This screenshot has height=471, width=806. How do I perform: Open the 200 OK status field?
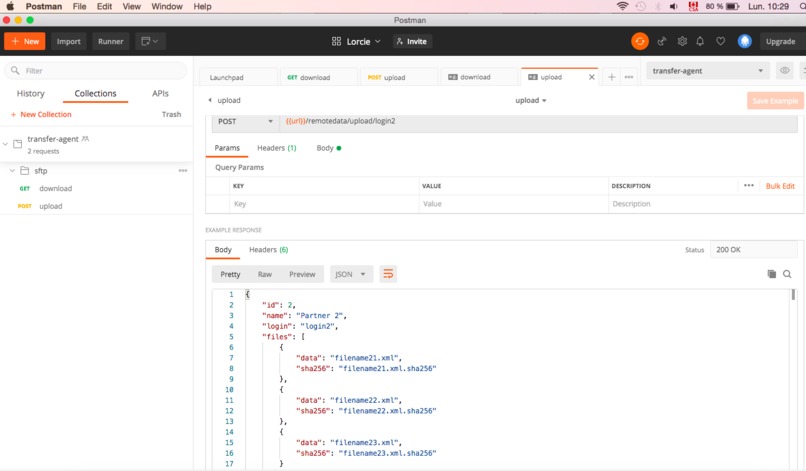pyautogui.click(x=753, y=249)
